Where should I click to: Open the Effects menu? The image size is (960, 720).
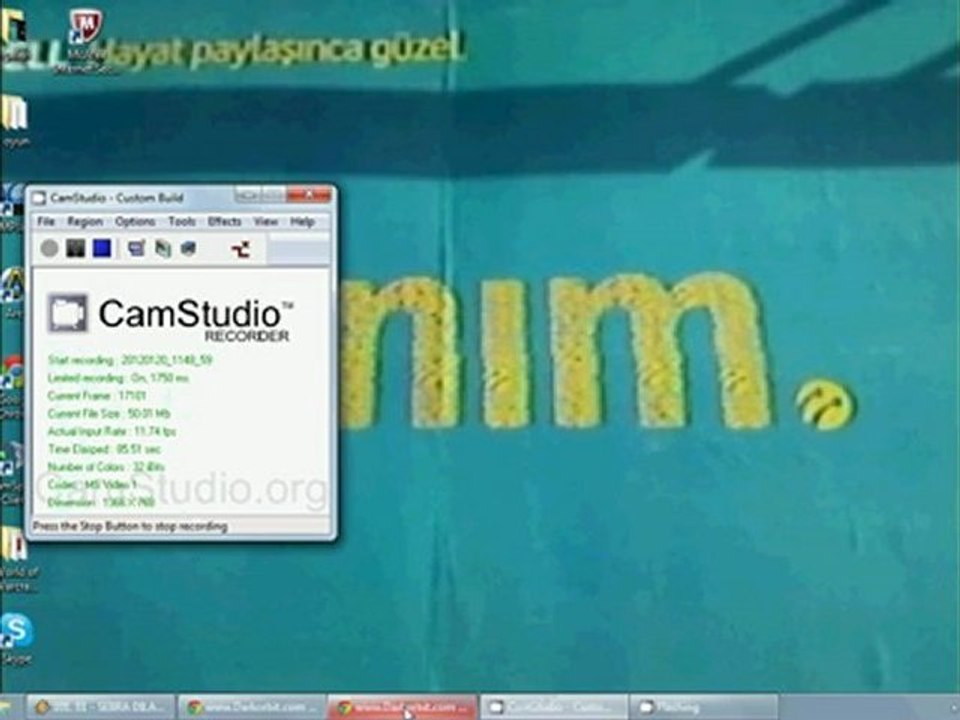pos(224,221)
